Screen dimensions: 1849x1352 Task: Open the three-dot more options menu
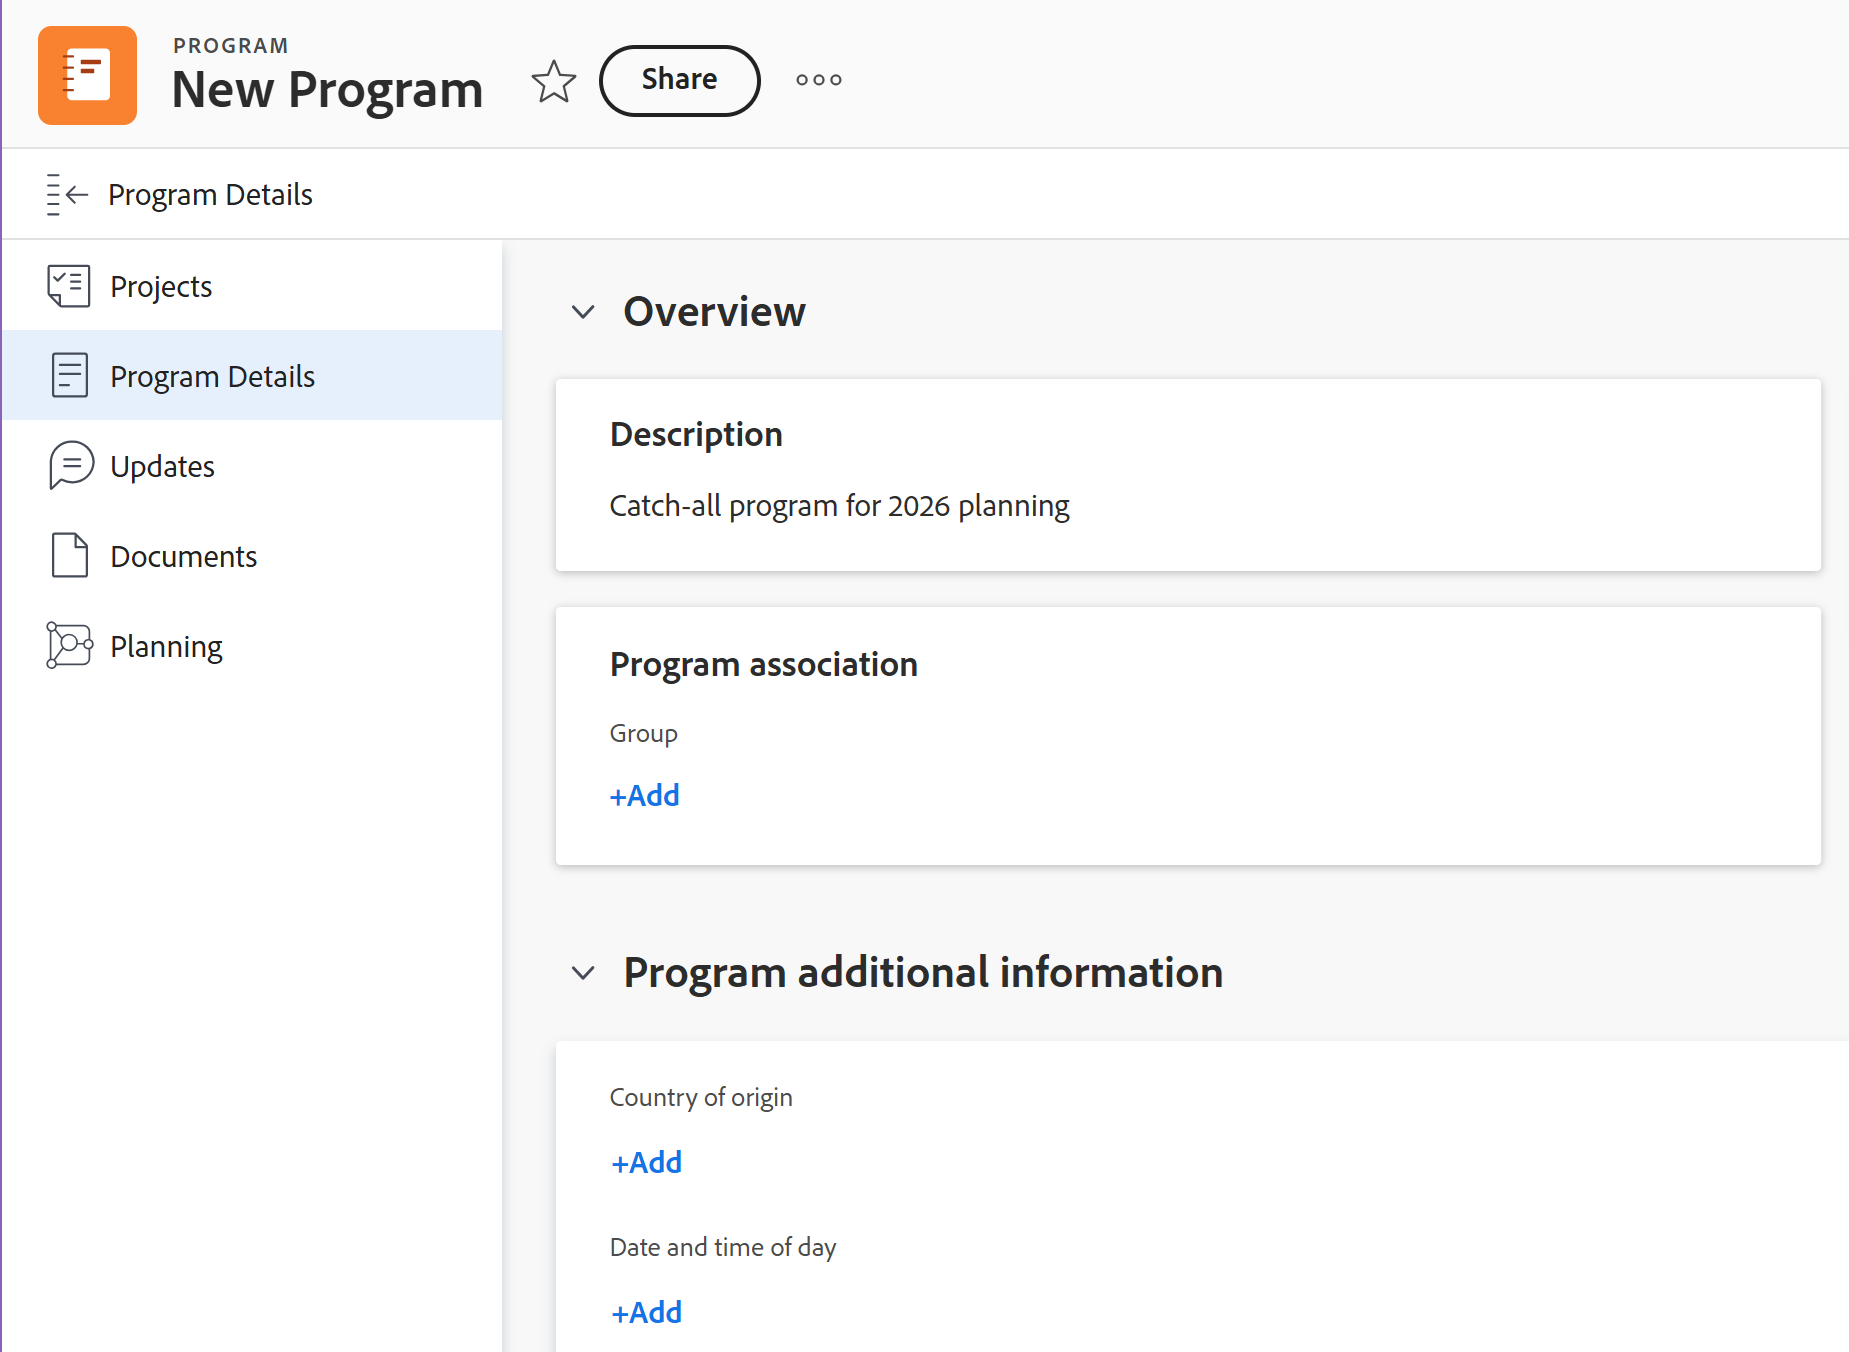[x=818, y=80]
